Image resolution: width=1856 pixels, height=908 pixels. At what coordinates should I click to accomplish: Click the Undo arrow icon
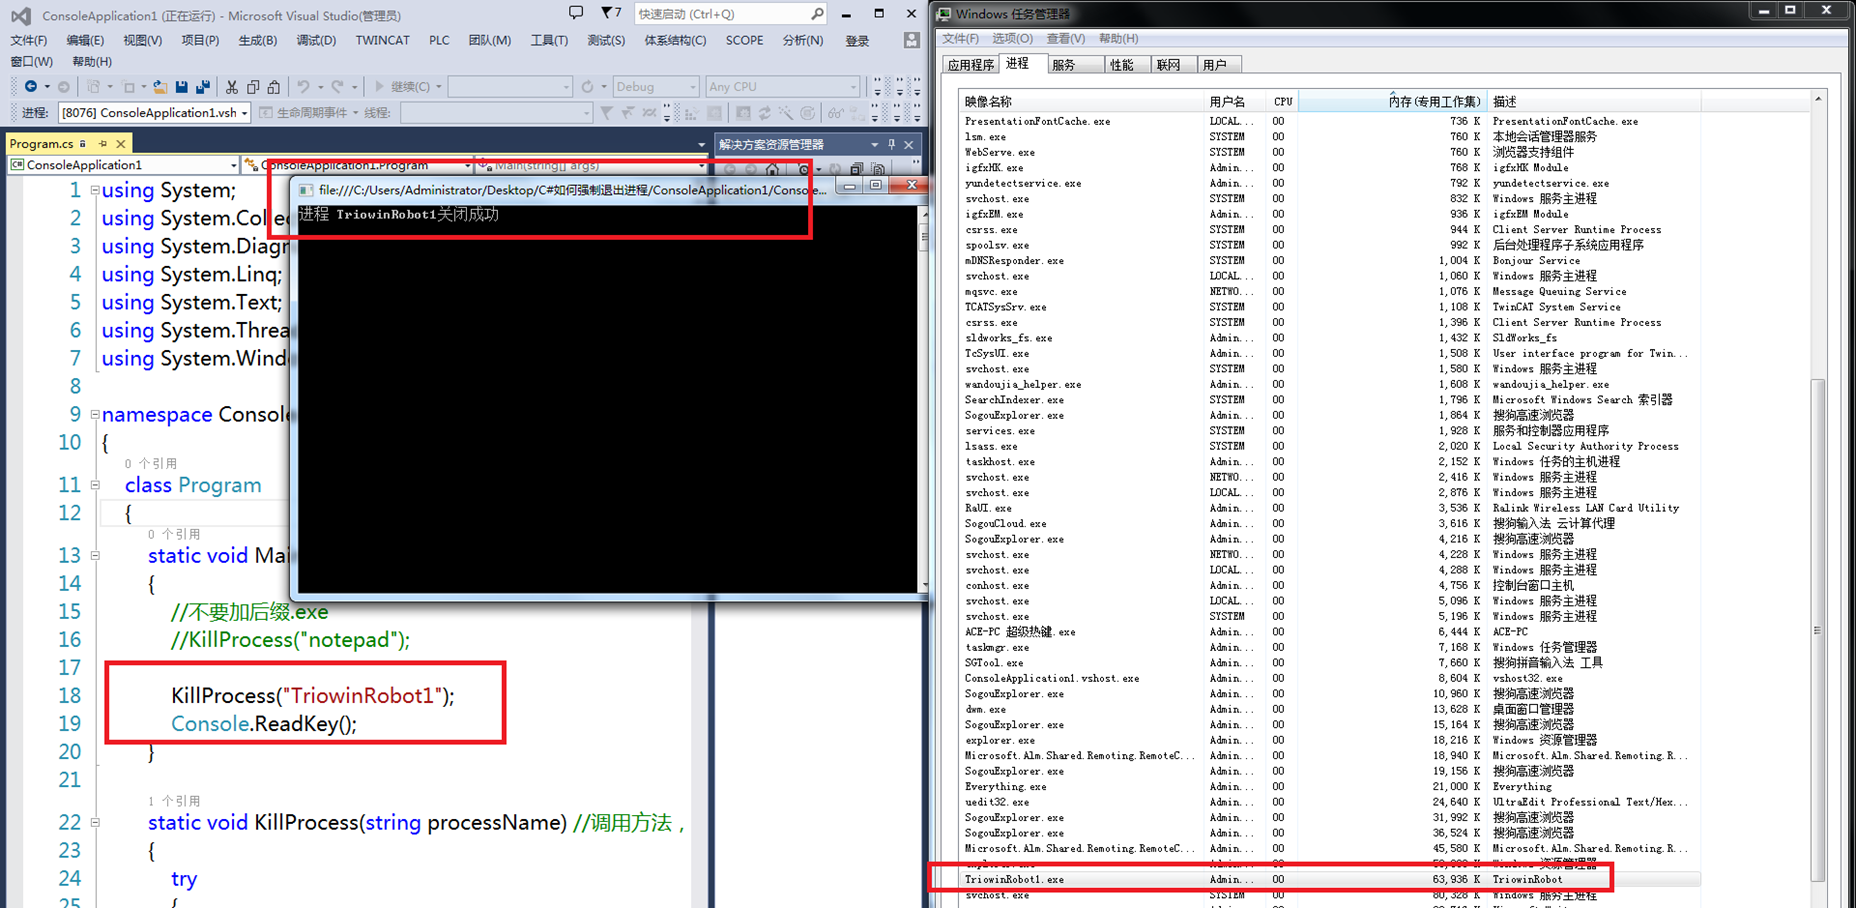tap(303, 87)
